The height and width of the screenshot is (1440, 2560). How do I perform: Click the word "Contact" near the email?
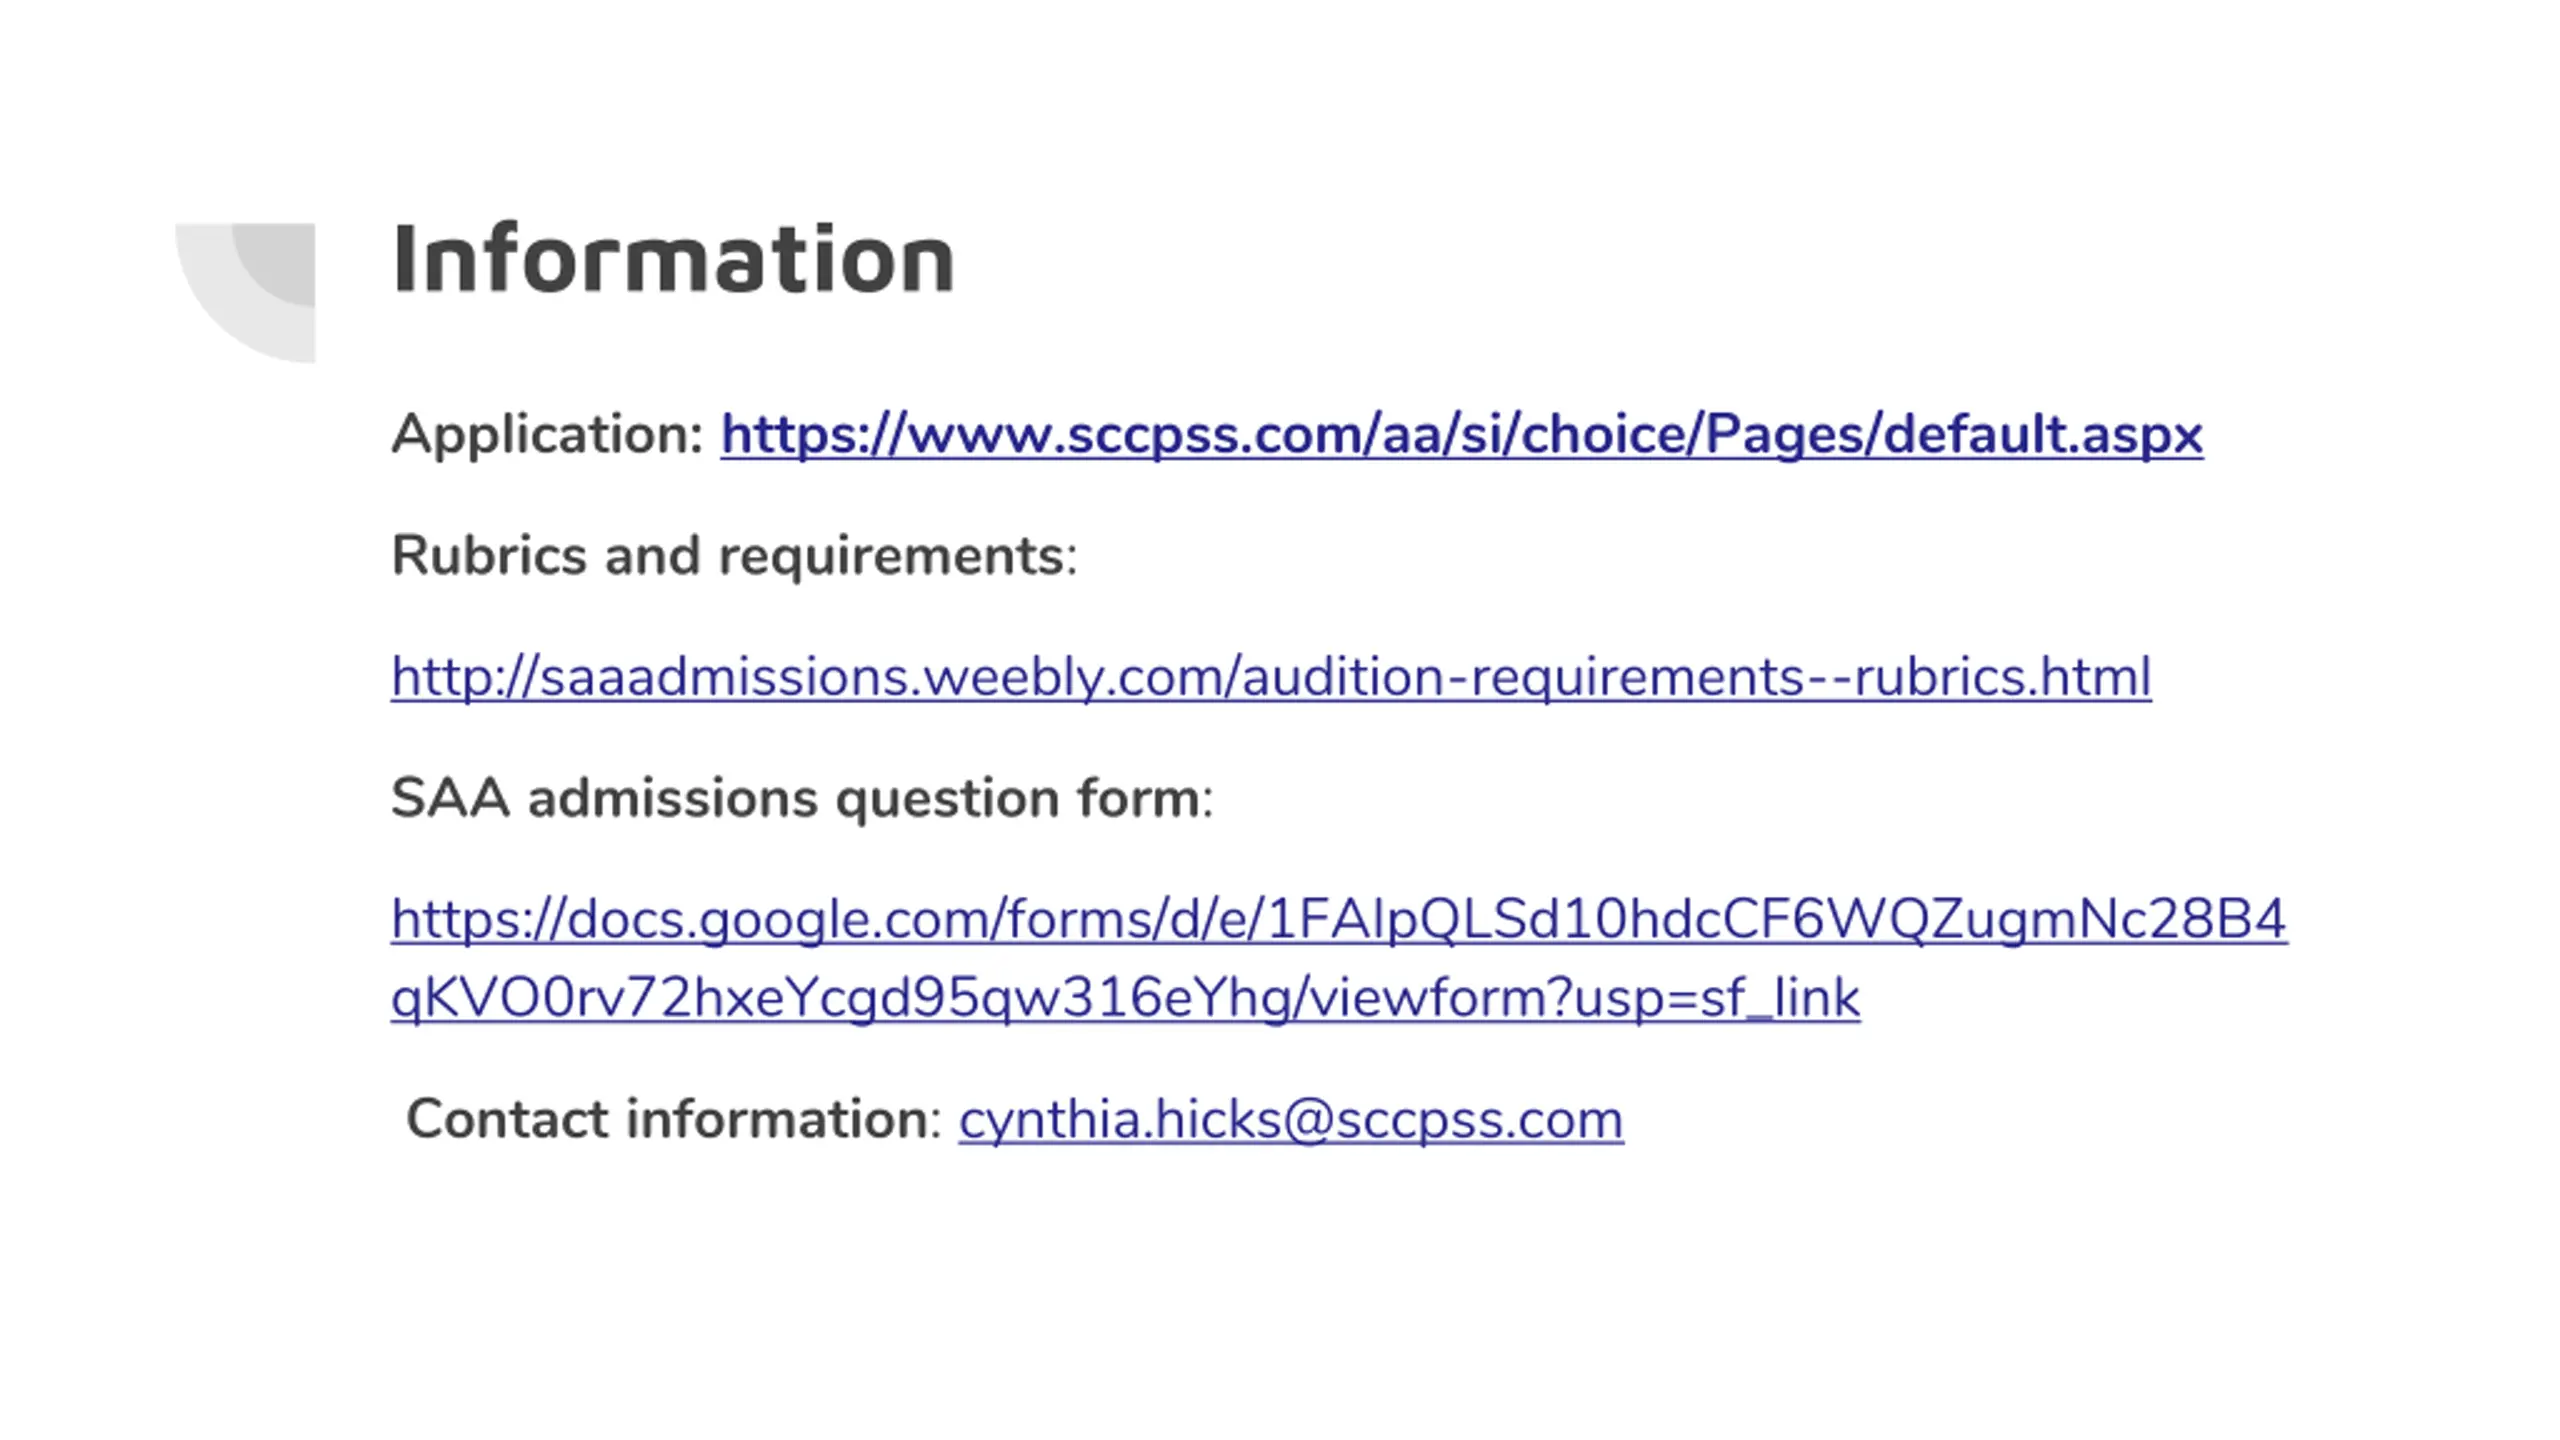click(x=508, y=1120)
